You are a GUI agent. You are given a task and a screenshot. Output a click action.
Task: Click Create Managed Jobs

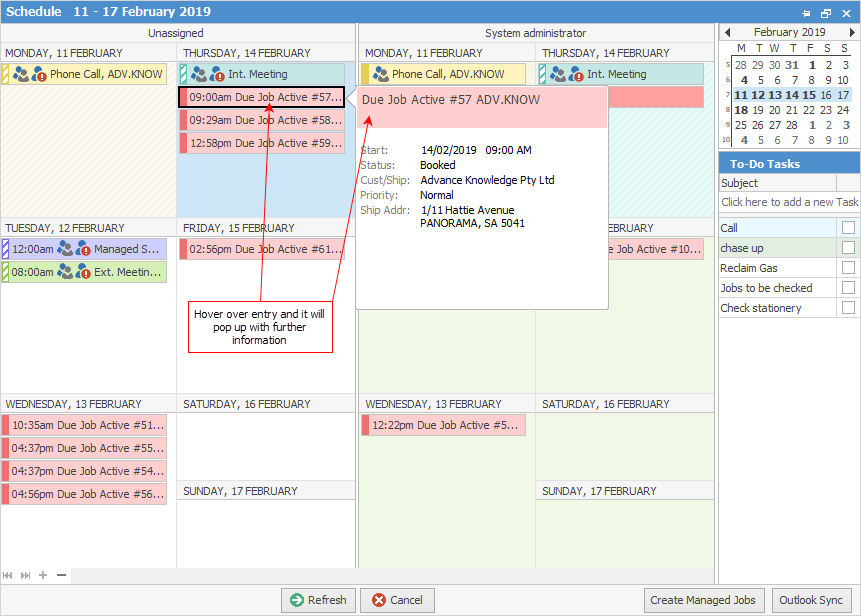coord(704,600)
